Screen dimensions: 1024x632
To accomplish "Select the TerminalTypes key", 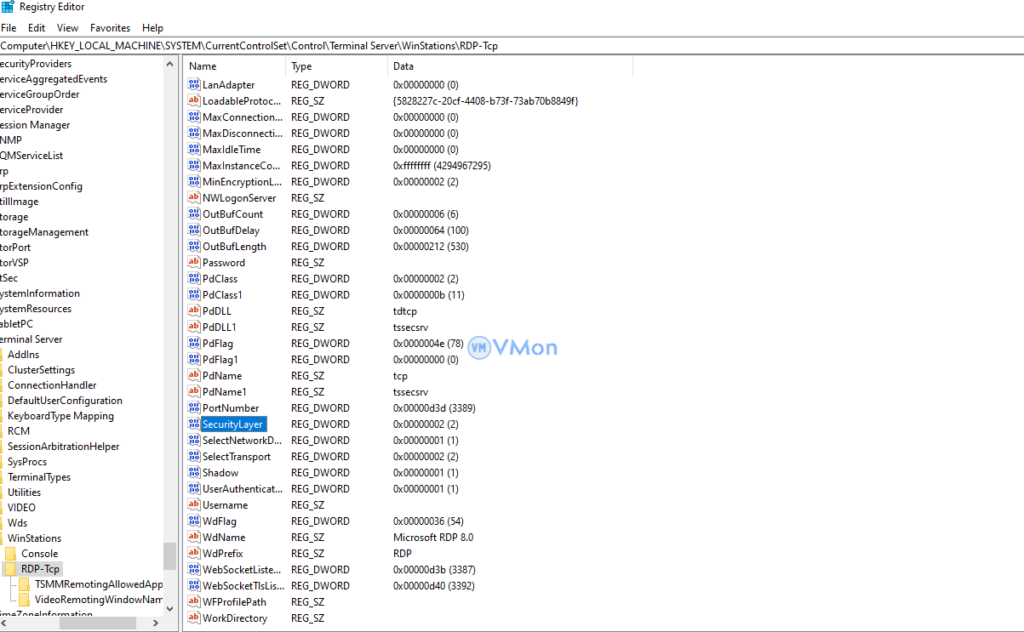I will coord(39,477).
